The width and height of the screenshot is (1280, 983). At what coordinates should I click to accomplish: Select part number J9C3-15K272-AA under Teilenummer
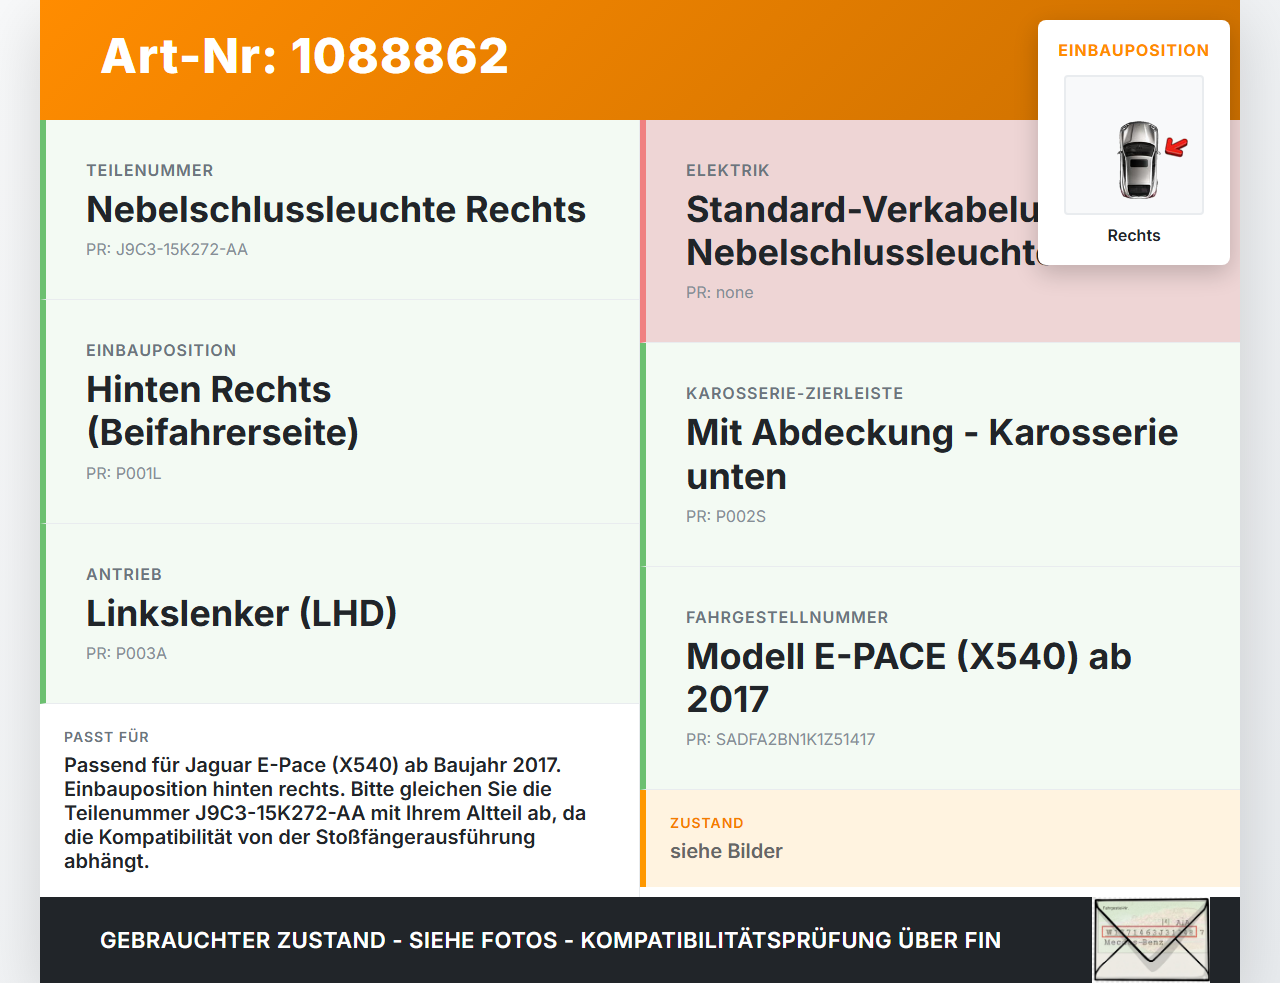(x=167, y=249)
